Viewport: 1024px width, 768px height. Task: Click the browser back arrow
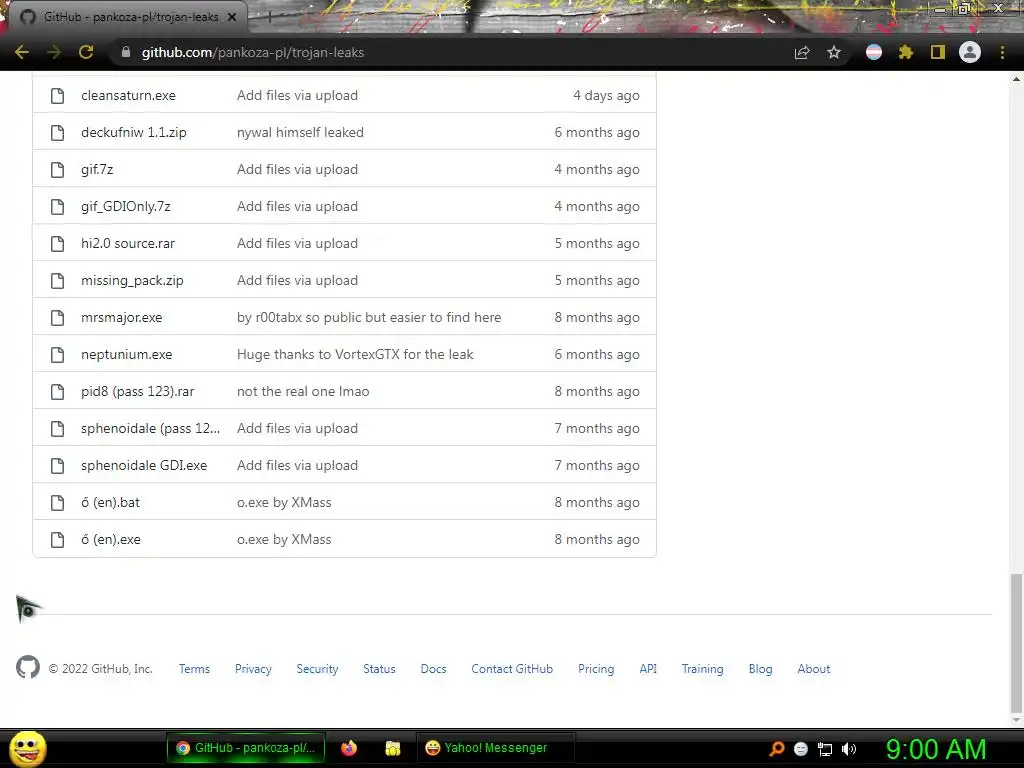22,52
